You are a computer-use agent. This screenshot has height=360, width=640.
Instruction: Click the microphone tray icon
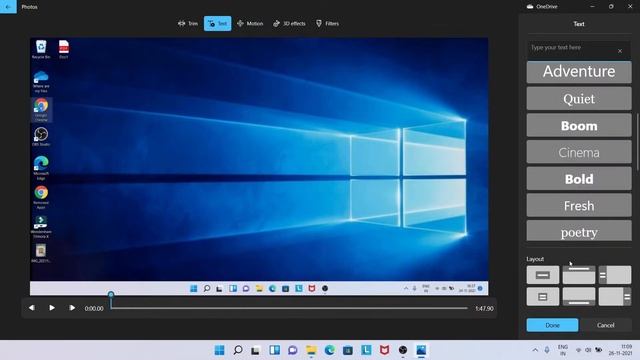(x=547, y=350)
